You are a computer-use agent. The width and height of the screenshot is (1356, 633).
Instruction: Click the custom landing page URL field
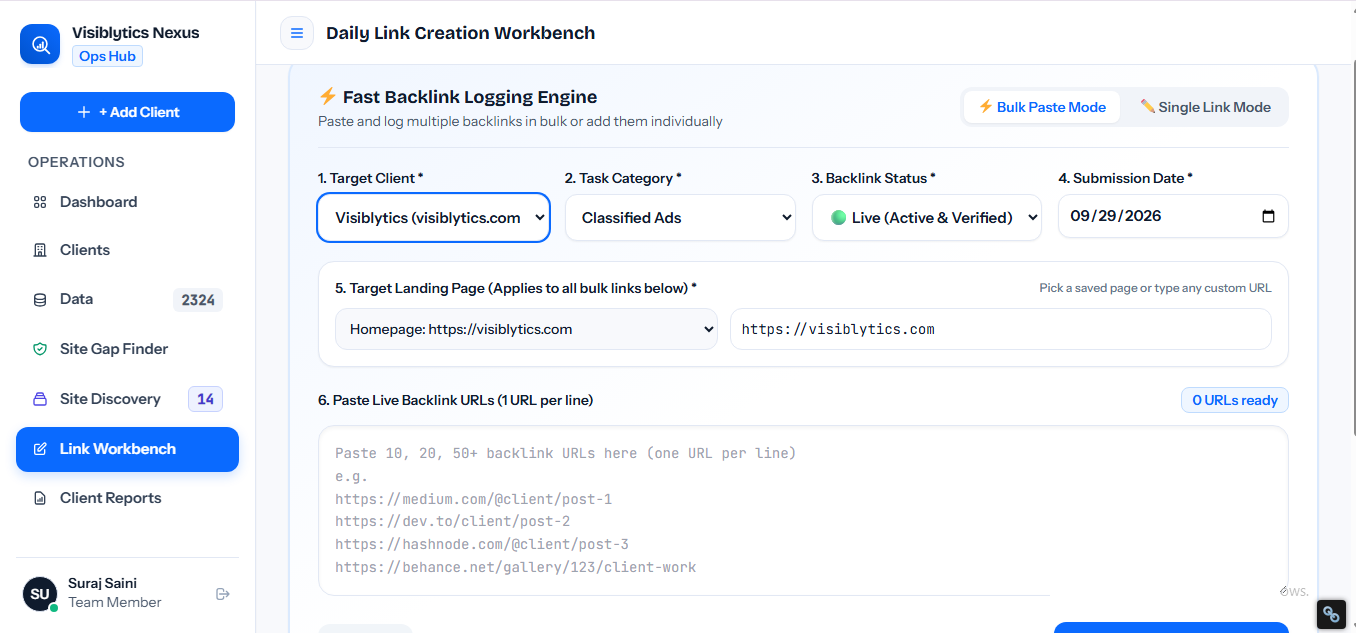coord(1001,329)
